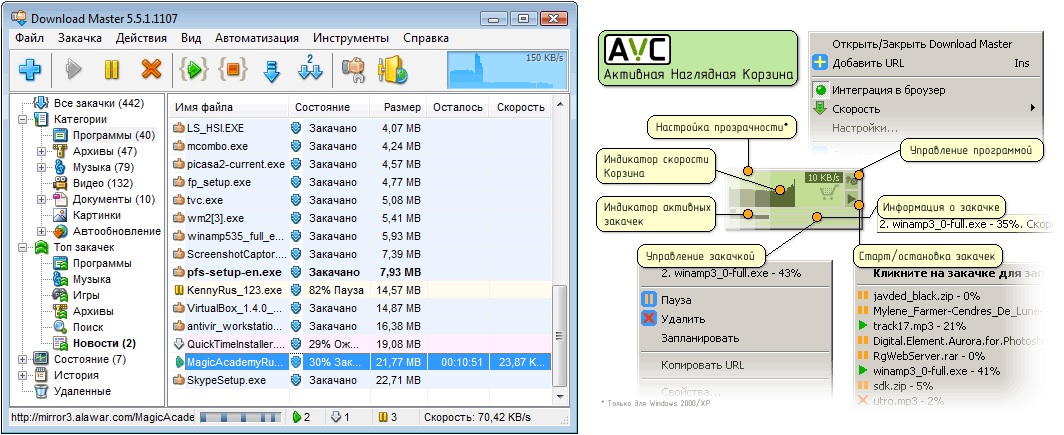
Task: Select the Картинки category
Action: click(x=97, y=215)
